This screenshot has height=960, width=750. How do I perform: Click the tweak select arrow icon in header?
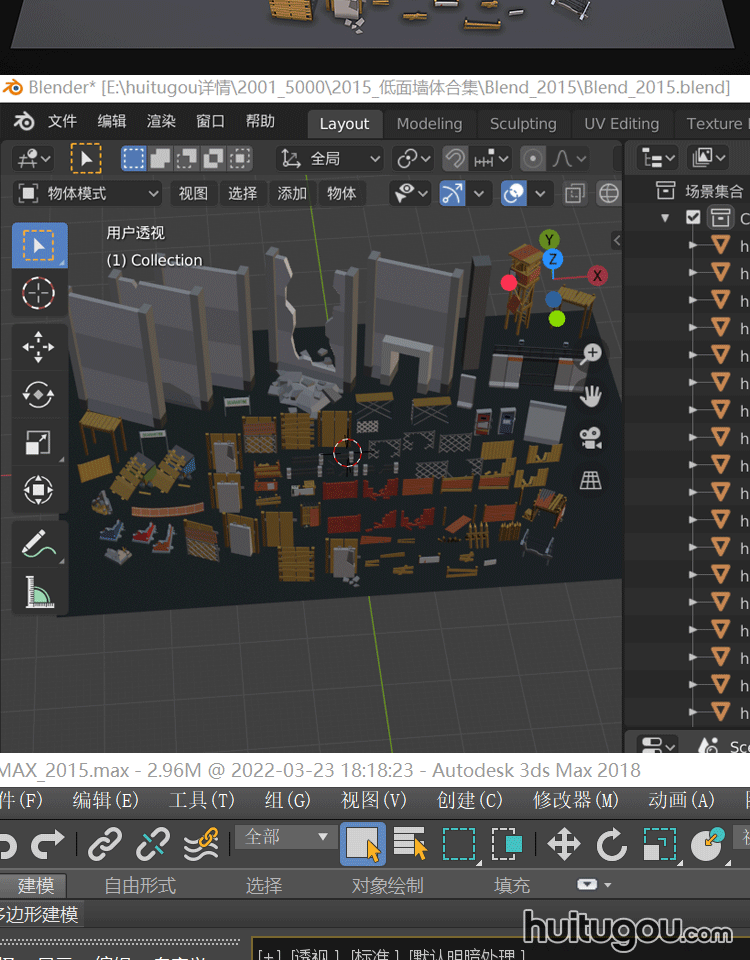(86, 159)
